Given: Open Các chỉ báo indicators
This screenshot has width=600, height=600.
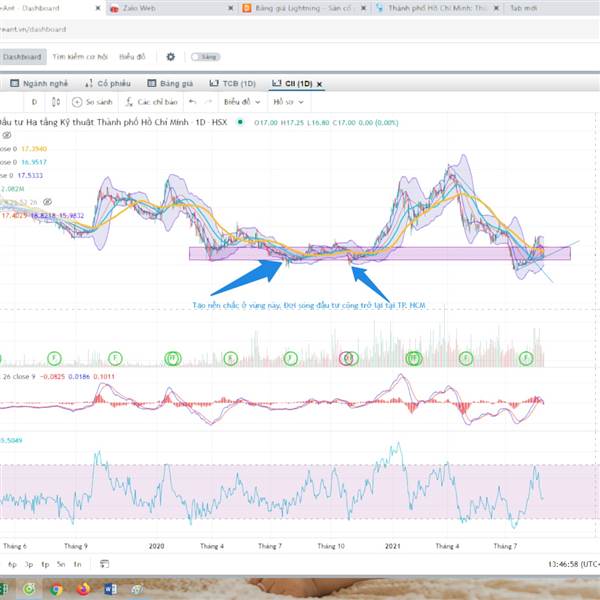Looking at the screenshot, I should click(152, 102).
